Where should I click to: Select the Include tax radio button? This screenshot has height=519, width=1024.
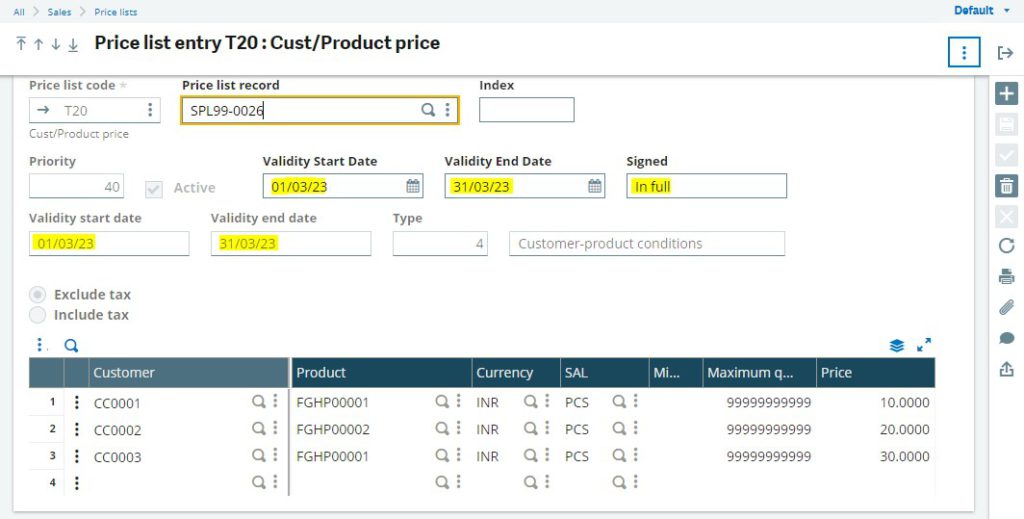pyautogui.click(x=38, y=315)
